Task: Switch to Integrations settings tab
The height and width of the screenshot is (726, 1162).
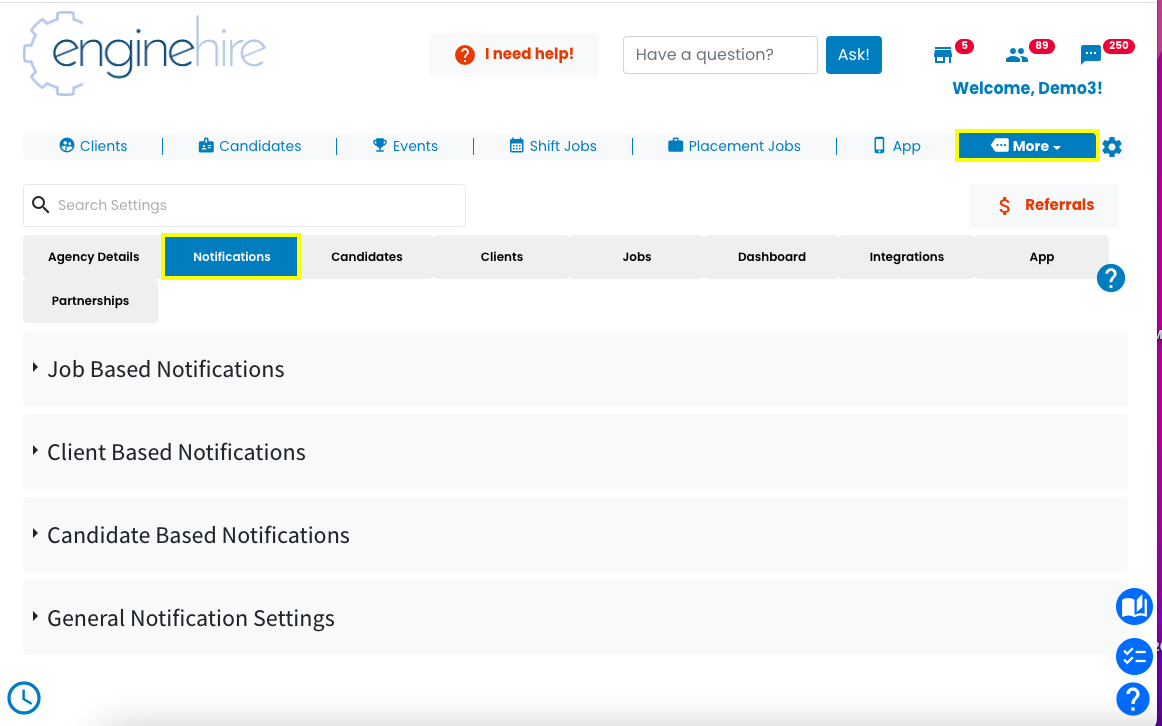Action: [x=906, y=257]
